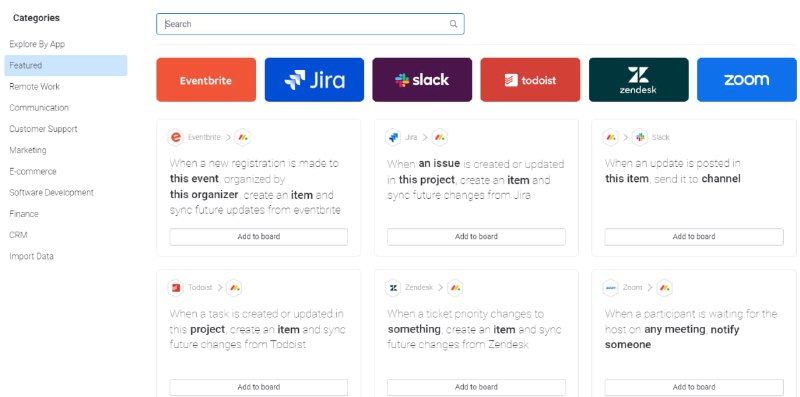Click the search magnifier icon
The height and width of the screenshot is (397, 800).
[453, 24]
